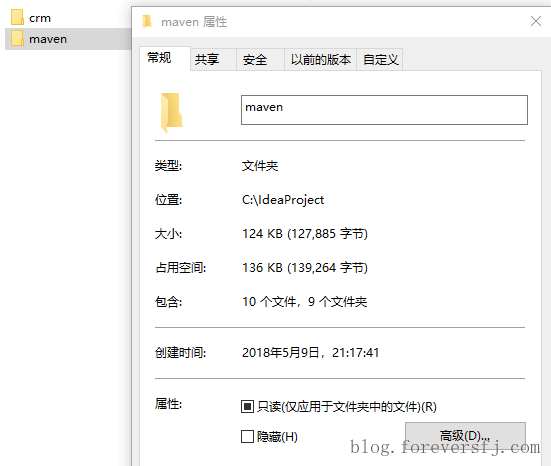Go to the 自定义 tab
551x466 pixels.
380,59
